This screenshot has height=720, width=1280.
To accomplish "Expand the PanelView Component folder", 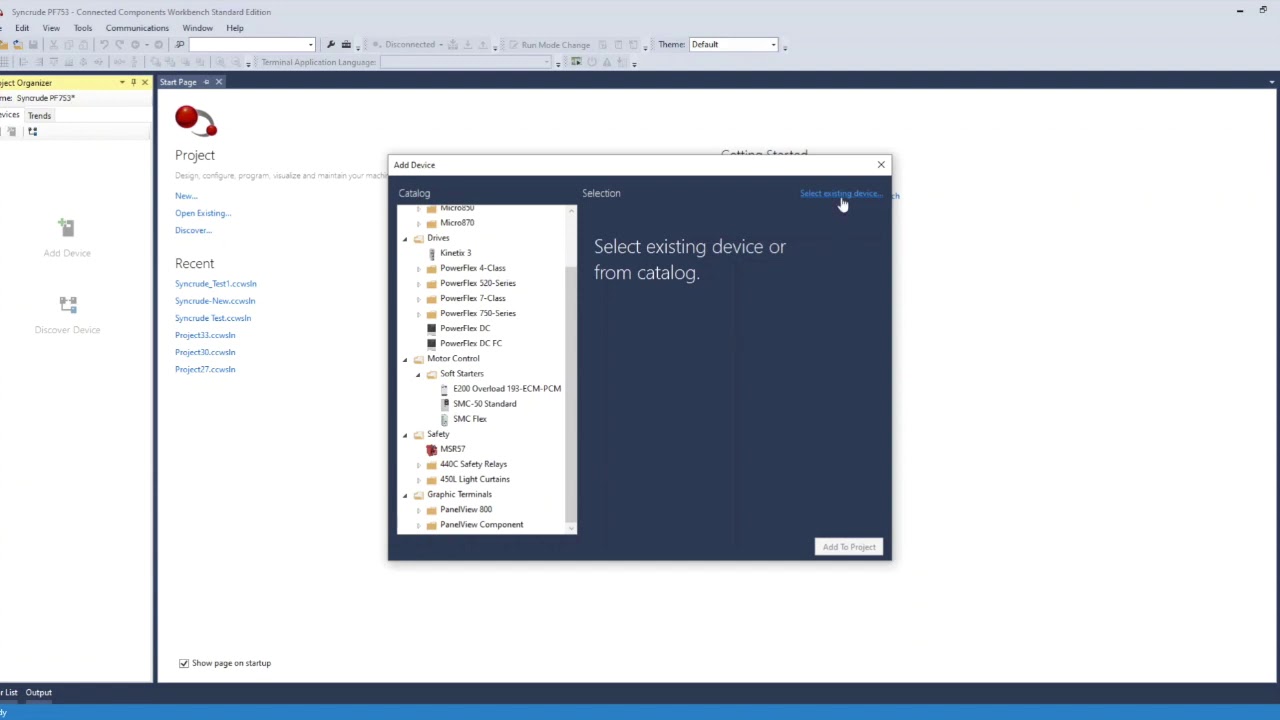I will click(418, 525).
